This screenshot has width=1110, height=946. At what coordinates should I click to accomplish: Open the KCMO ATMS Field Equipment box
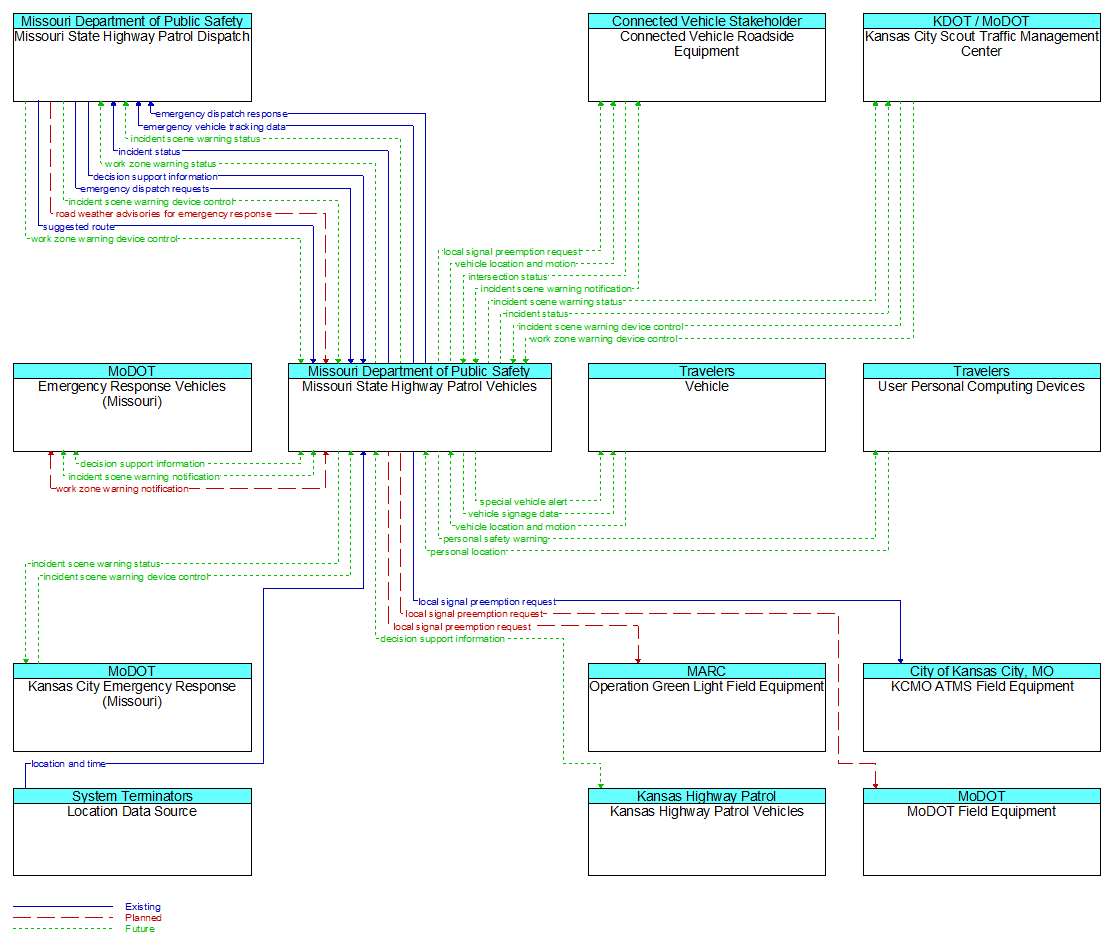pyautogui.click(x=981, y=707)
